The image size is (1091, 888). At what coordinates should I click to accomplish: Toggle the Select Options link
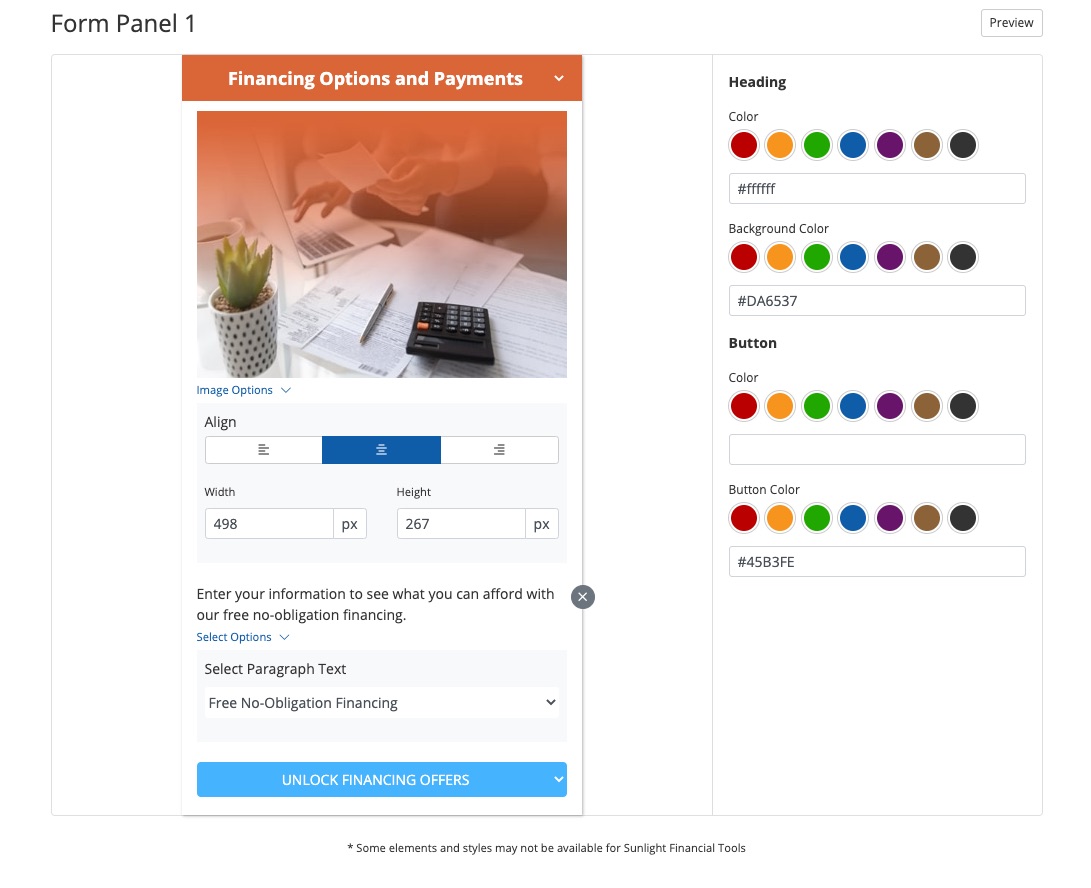[x=243, y=637]
